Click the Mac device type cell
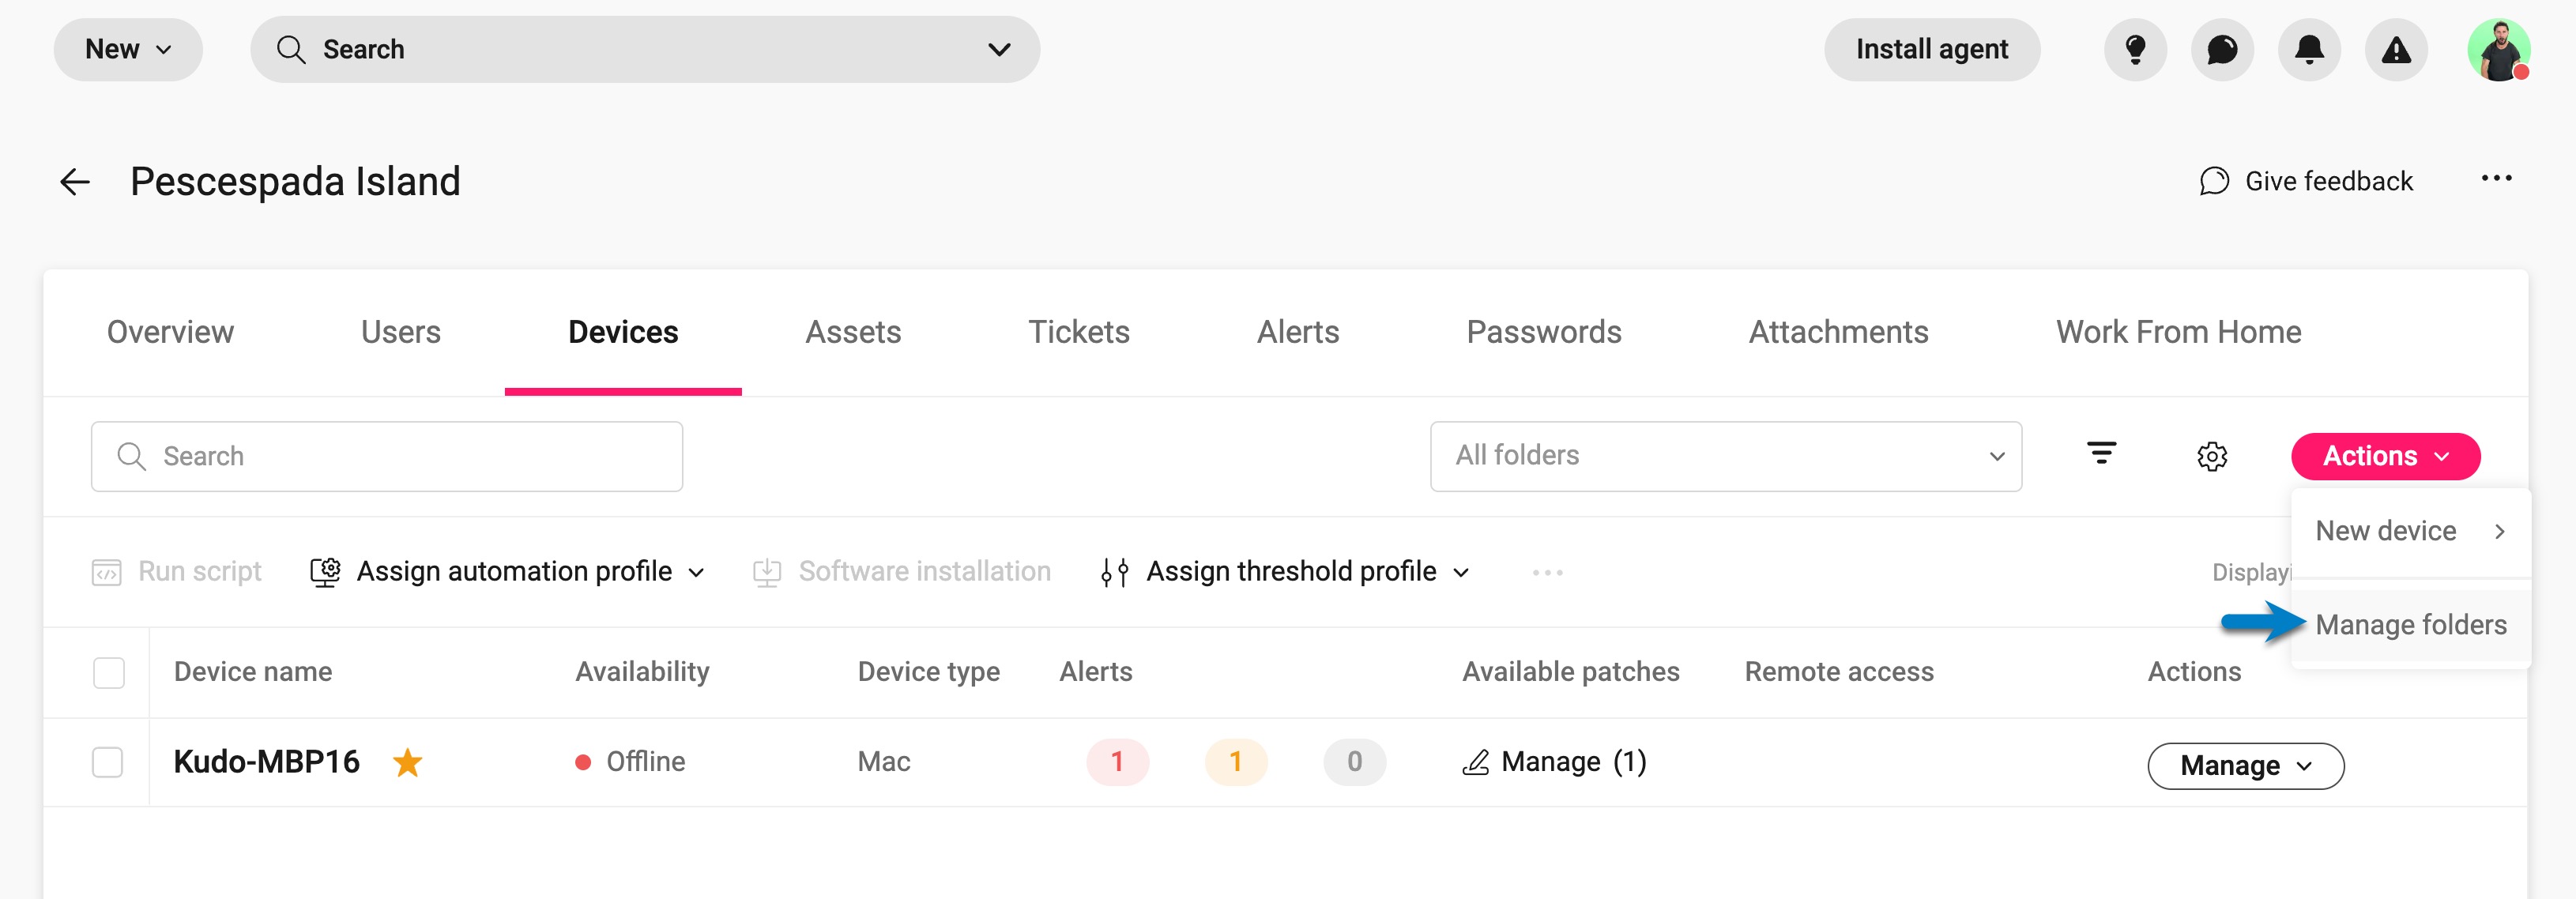The image size is (2576, 899). (x=883, y=762)
